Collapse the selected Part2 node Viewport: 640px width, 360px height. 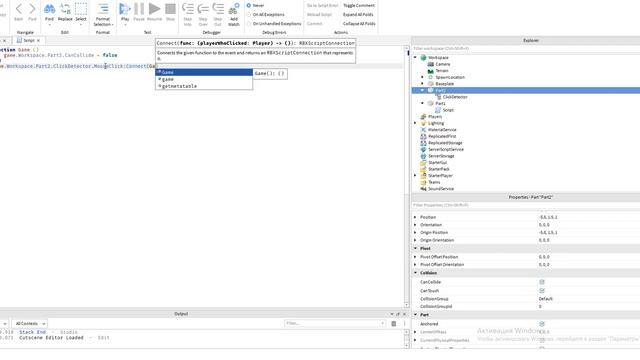[x=422, y=90]
